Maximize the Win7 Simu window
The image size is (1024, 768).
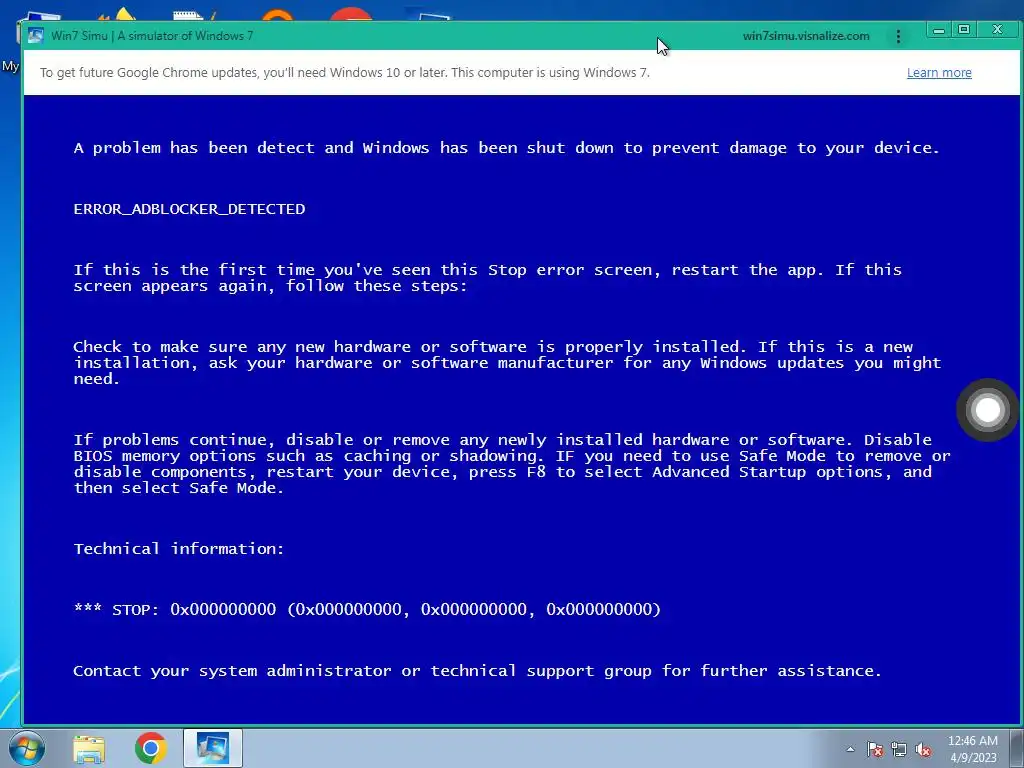pyautogui.click(x=964, y=29)
